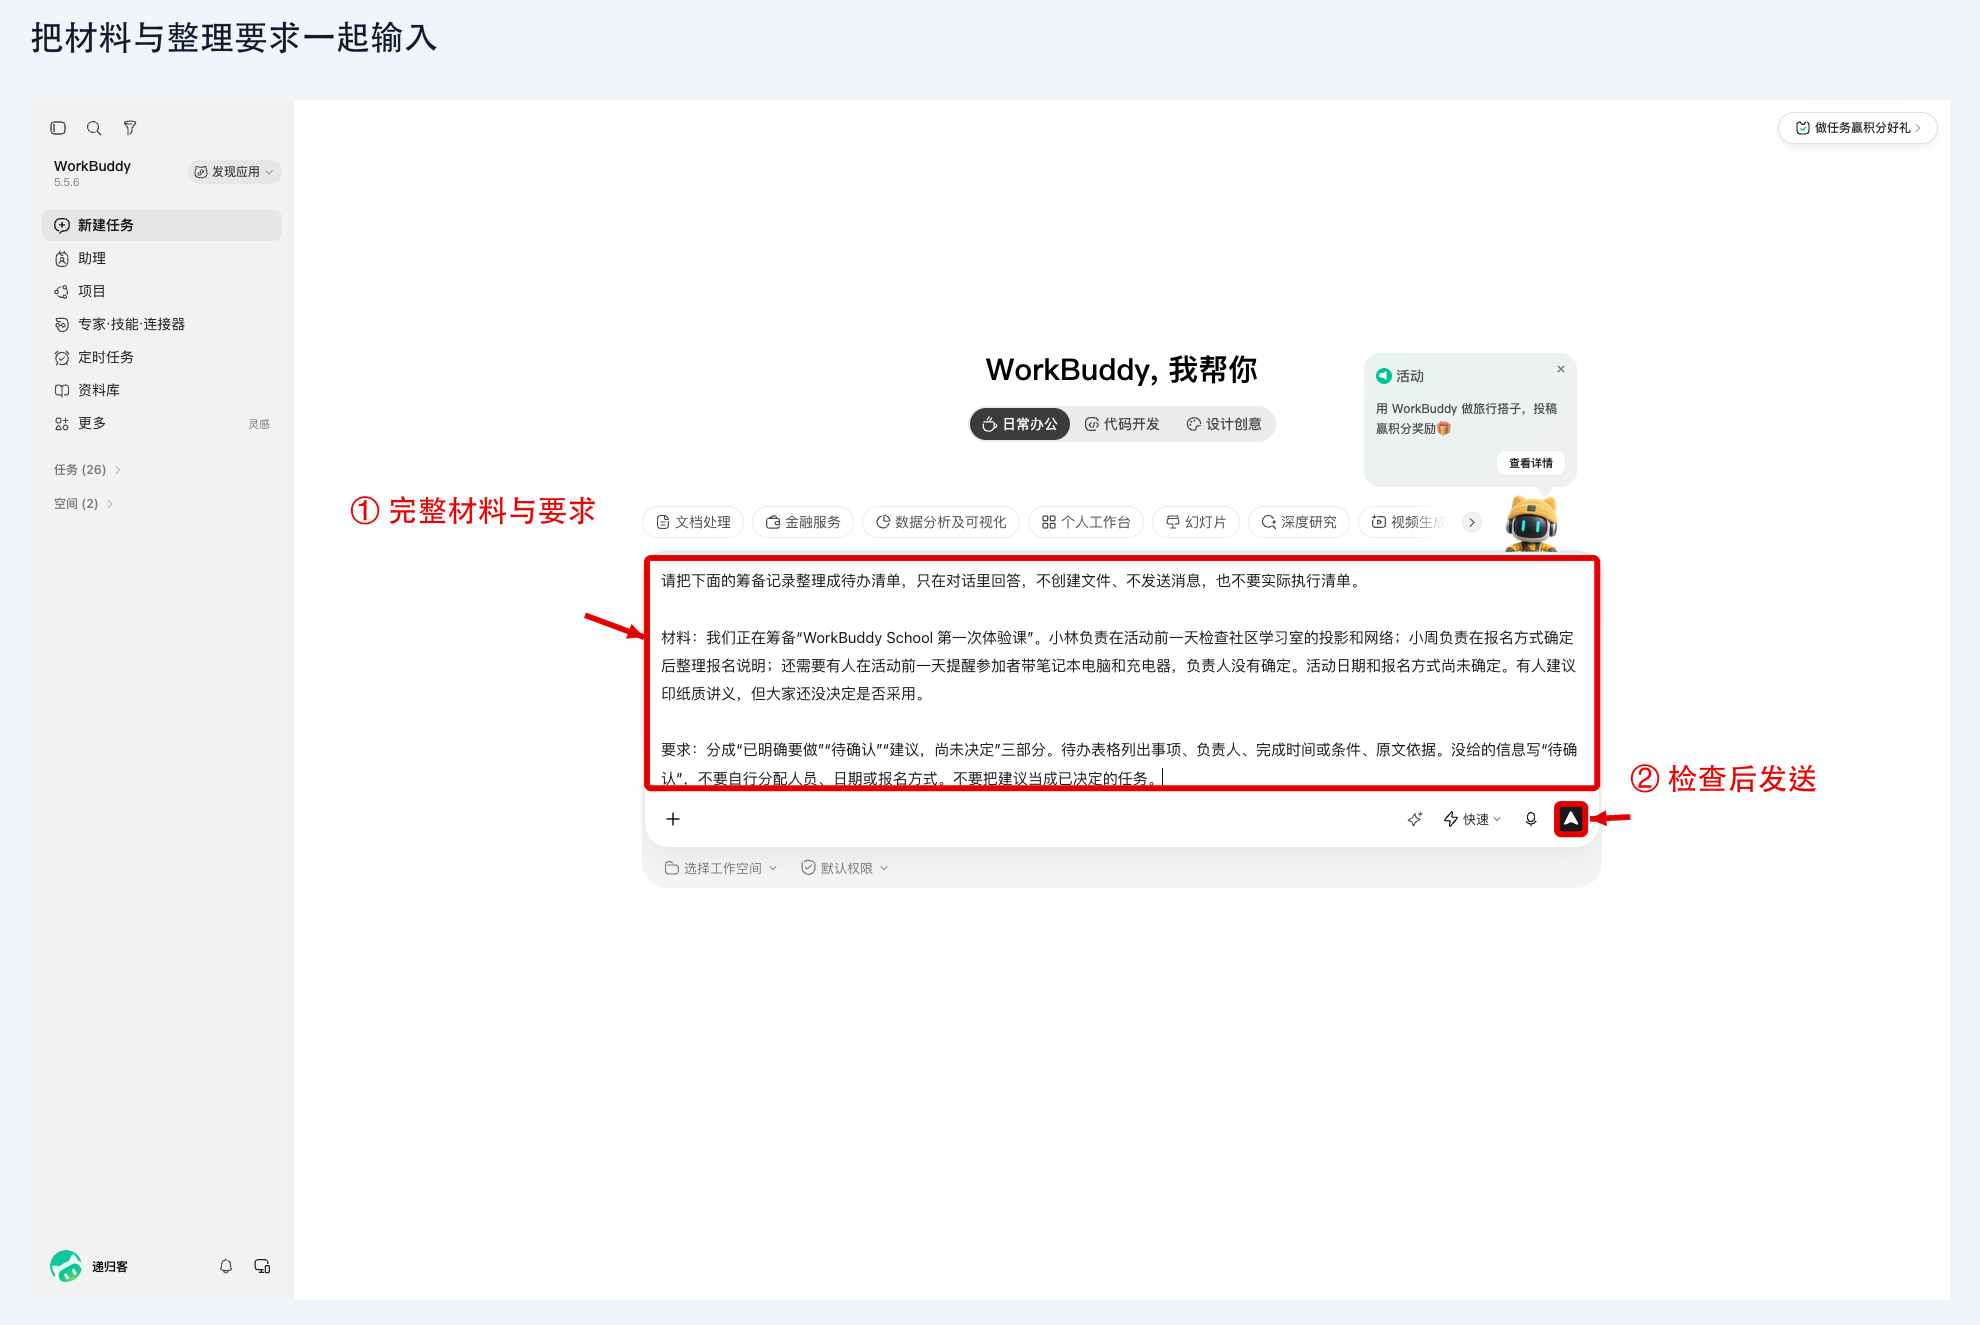Open 更多 in the sidebar
This screenshot has width=1980, height=1325.
coord(162,423)
